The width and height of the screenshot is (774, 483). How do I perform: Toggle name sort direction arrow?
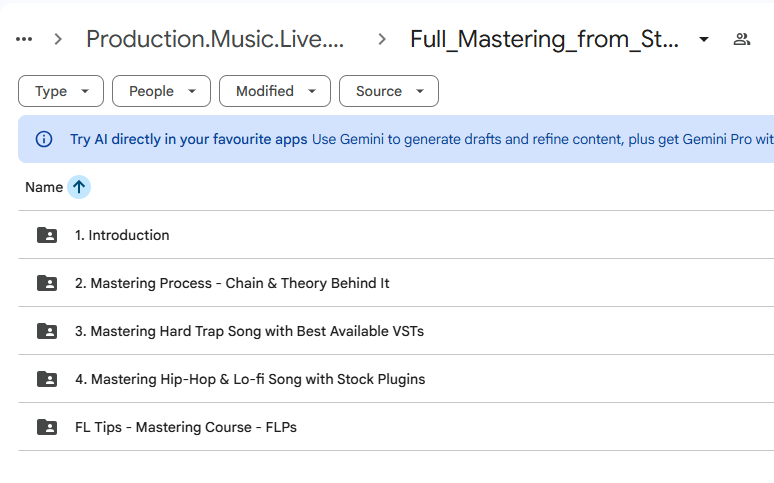[79, 187]
